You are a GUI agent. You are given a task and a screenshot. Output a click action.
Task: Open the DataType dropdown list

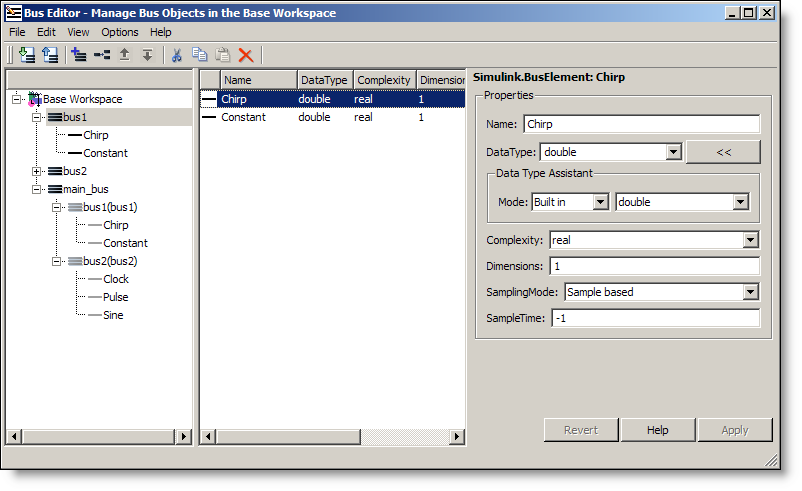pos(673,152)
